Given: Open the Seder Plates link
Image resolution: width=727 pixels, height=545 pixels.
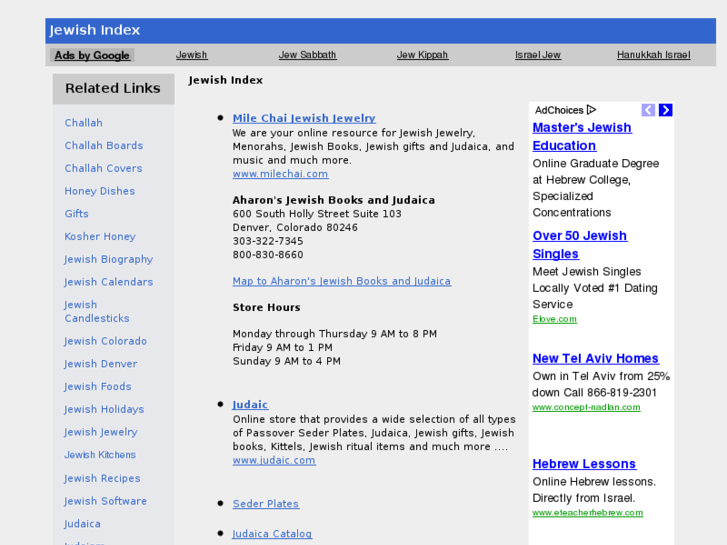Looking at the screenshot, I should click(x=266, y=504).
